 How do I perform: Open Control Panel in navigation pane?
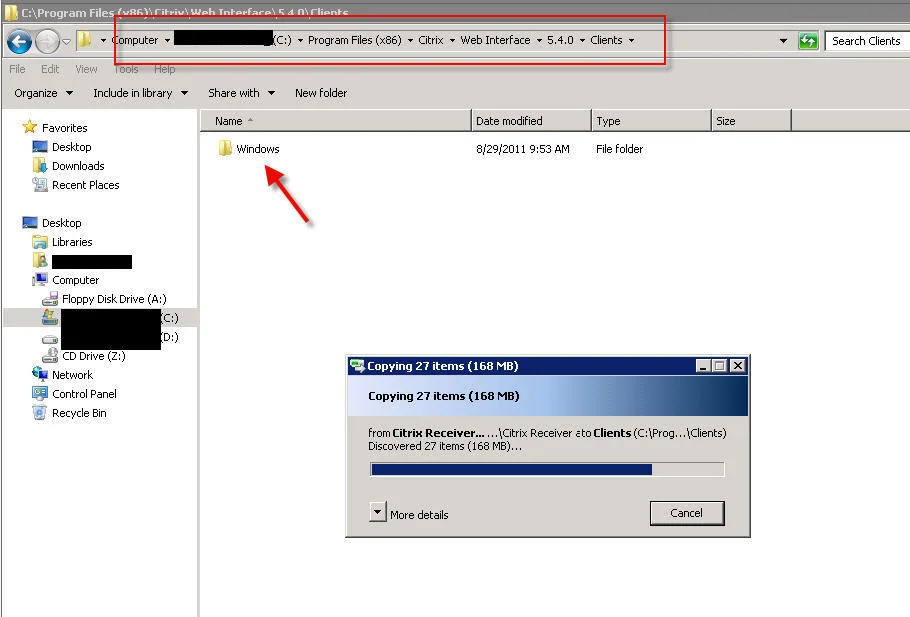pos(84,394)
